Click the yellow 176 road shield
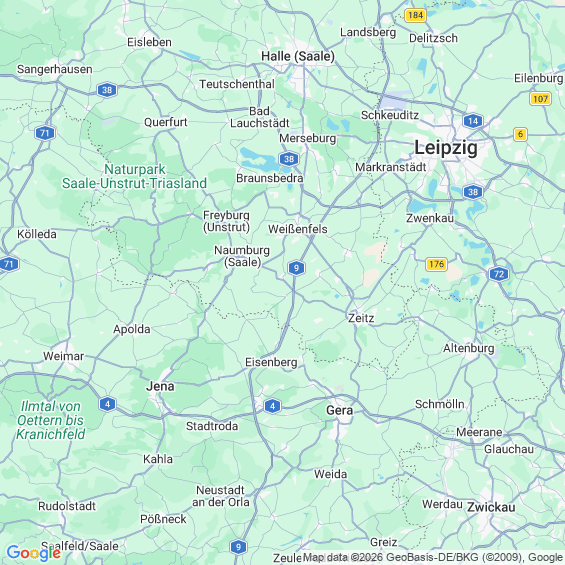 pyautogui.click(x=436, y=264)
